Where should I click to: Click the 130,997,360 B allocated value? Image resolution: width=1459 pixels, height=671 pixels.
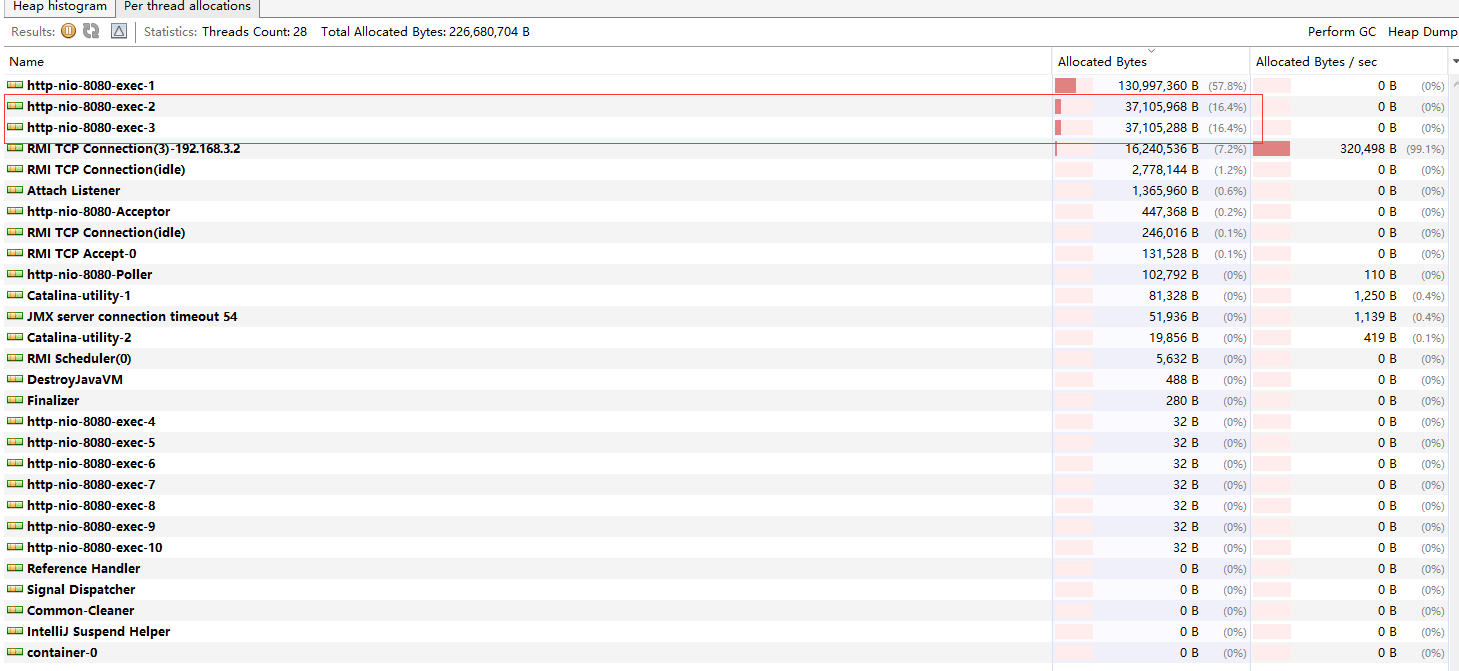point(1158,85)
